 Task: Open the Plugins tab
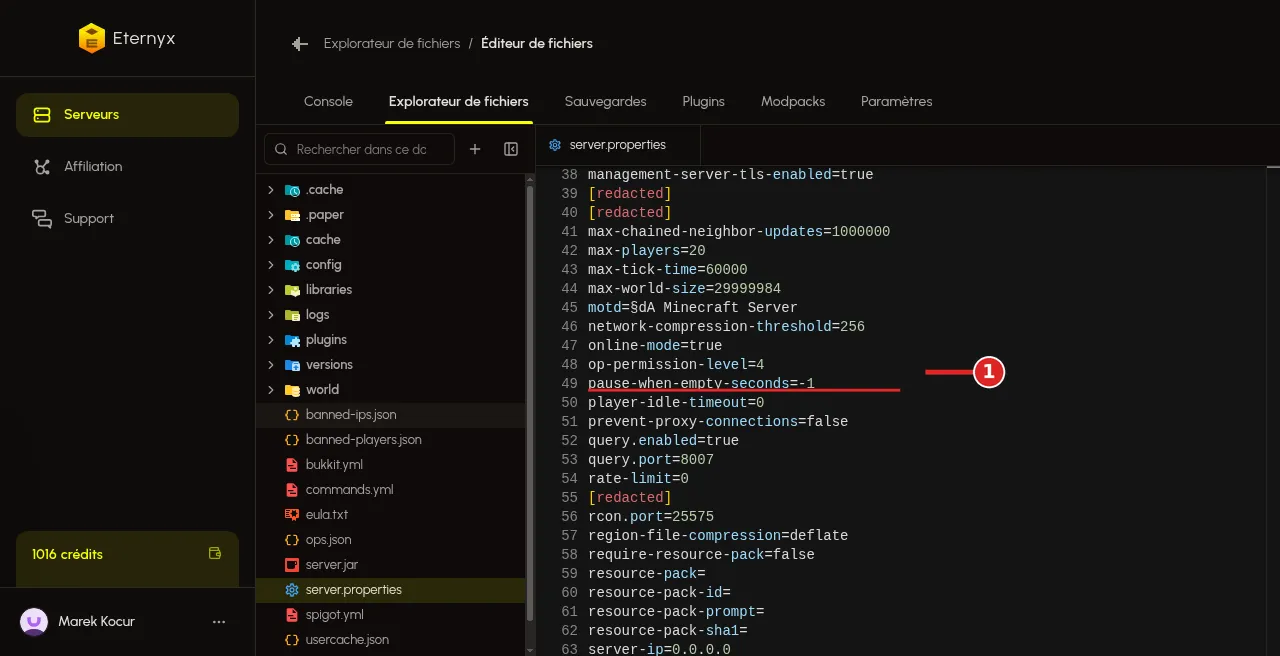[x=704, y=102]
